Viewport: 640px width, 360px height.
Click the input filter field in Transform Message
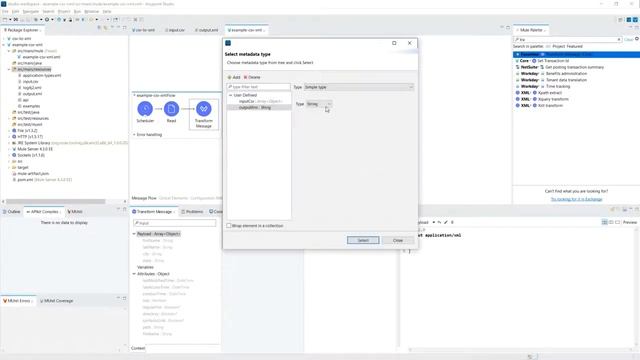[175, 223]
